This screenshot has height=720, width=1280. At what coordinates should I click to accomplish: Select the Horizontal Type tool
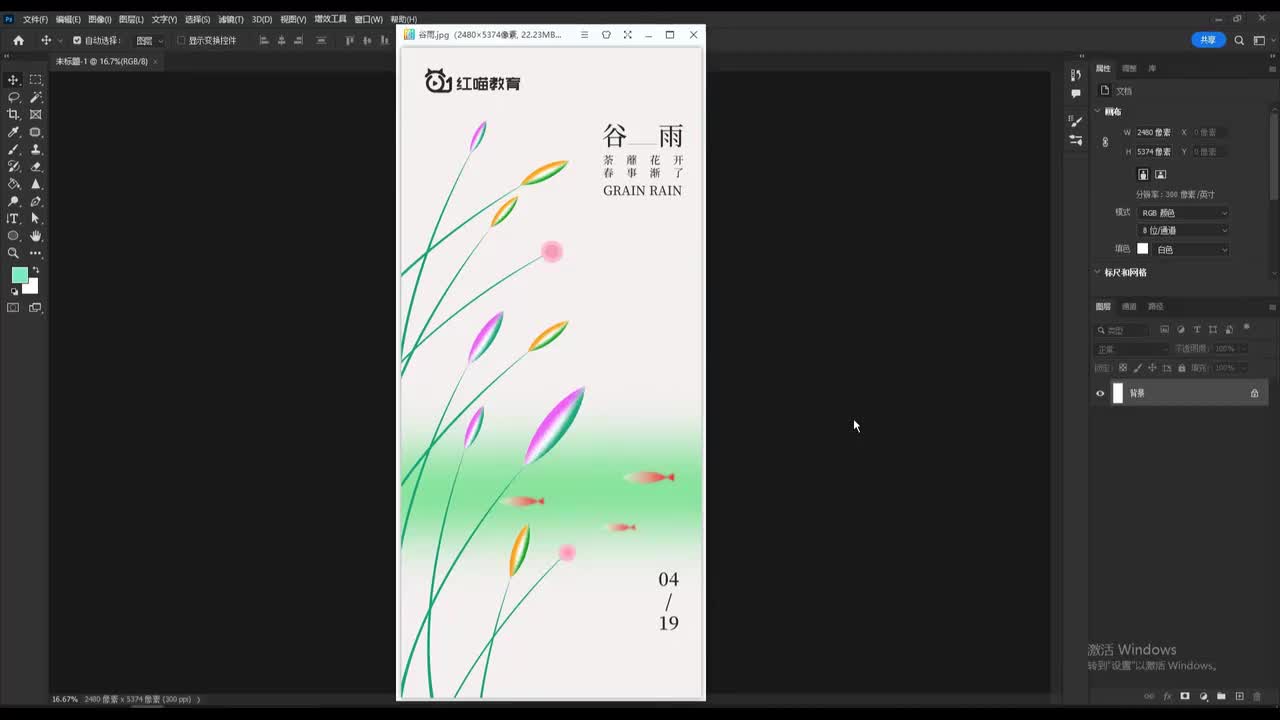(13, 218)
